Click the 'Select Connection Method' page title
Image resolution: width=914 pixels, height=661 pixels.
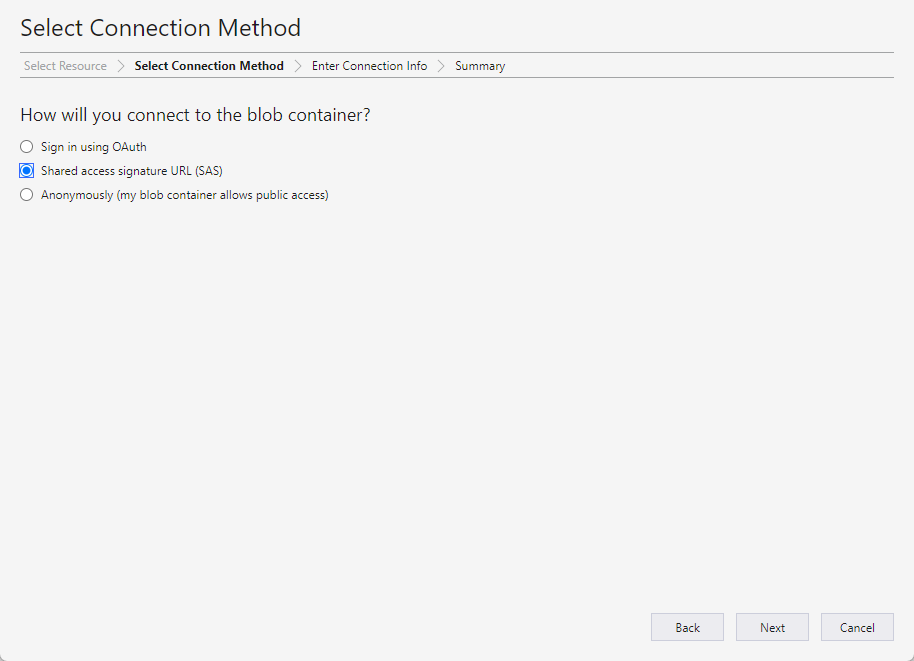click(161, 28)
